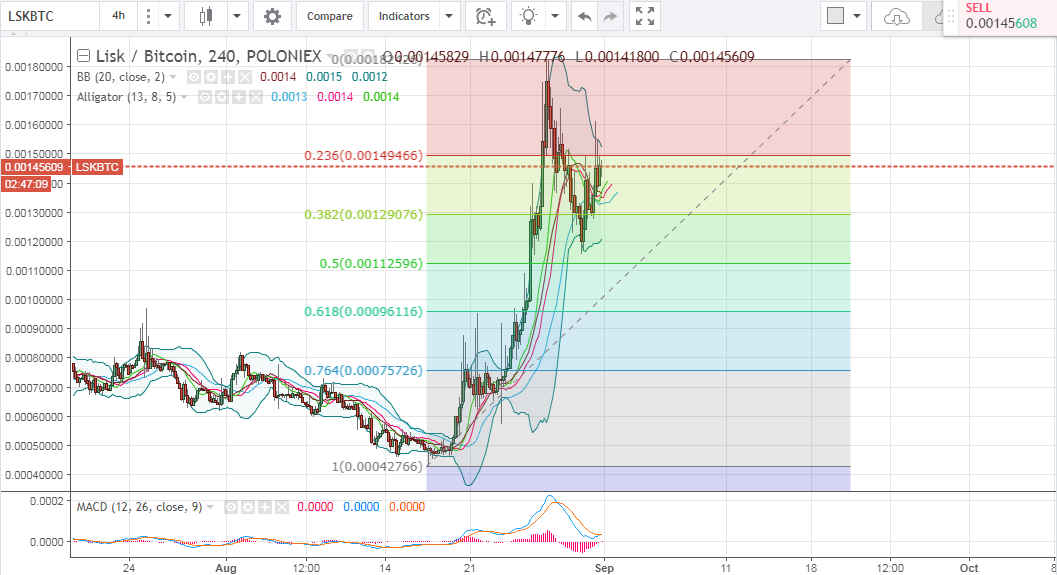Image resolution: width=1057 pixels, height=575 pixels.
Task: Open the Alligator (13, 8, 5) dropdown arrow
Action: pos(184,98)
